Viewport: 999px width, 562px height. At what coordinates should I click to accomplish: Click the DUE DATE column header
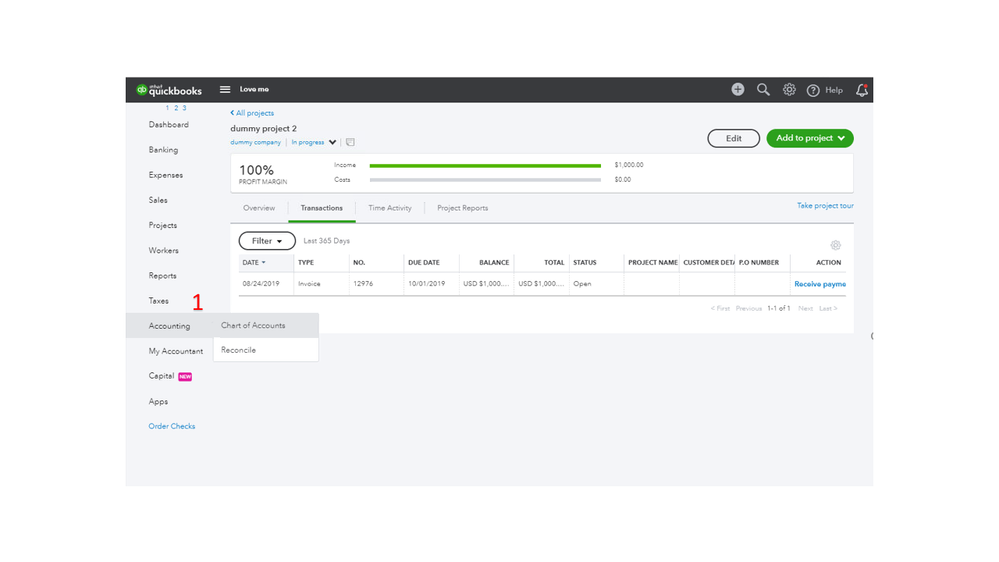(424, 263)
